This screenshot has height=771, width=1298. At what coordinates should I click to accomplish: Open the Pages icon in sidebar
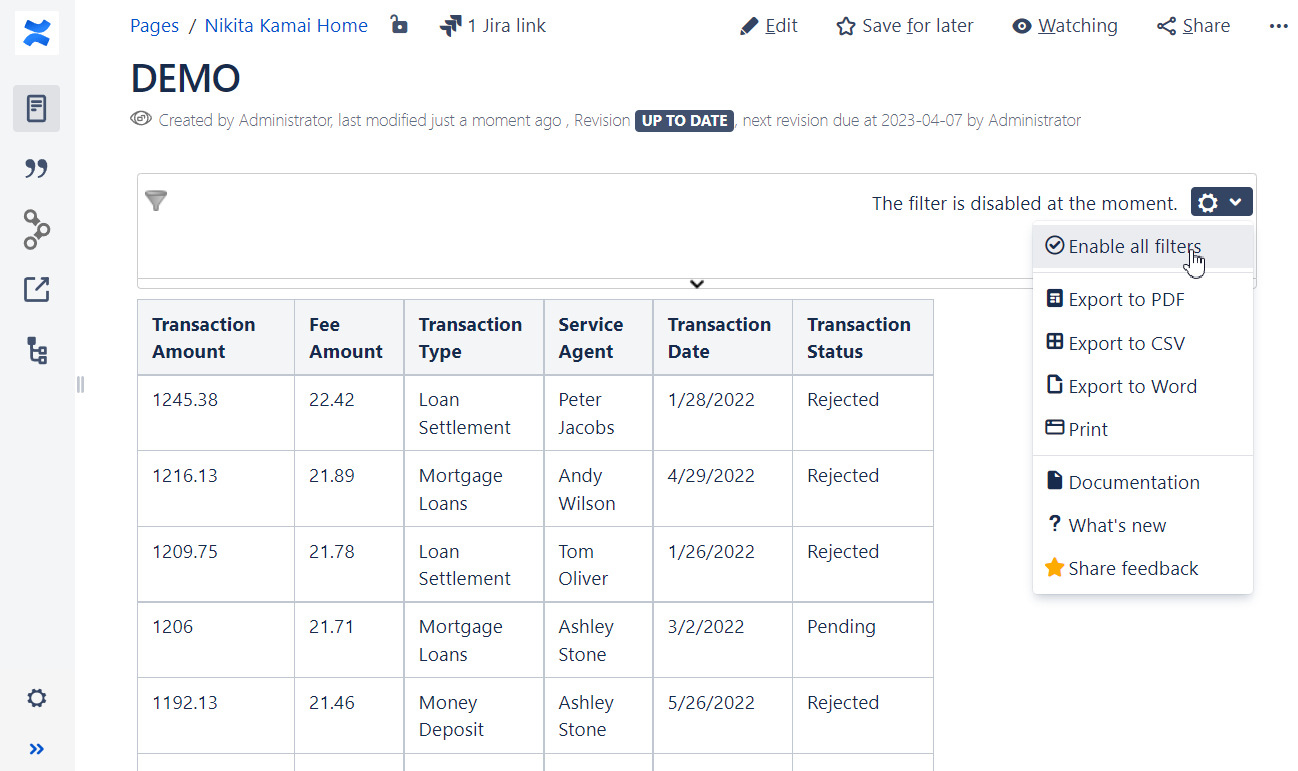(x=37, y=109)
